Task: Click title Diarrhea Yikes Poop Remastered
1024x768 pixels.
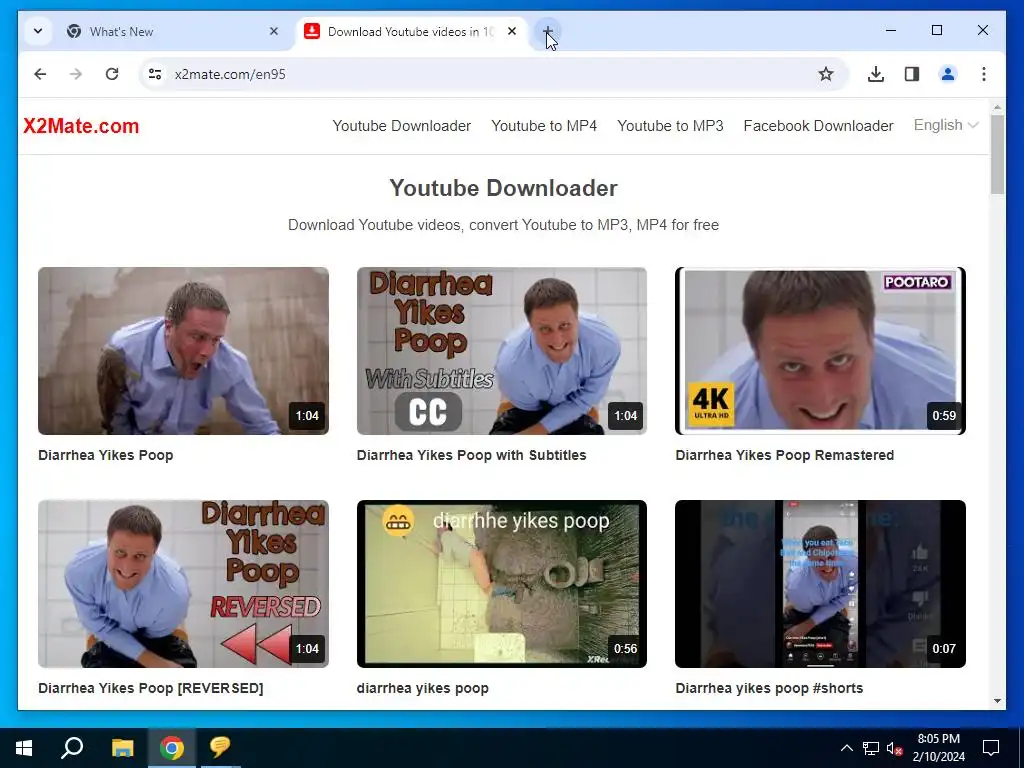Action: point(784,455)
